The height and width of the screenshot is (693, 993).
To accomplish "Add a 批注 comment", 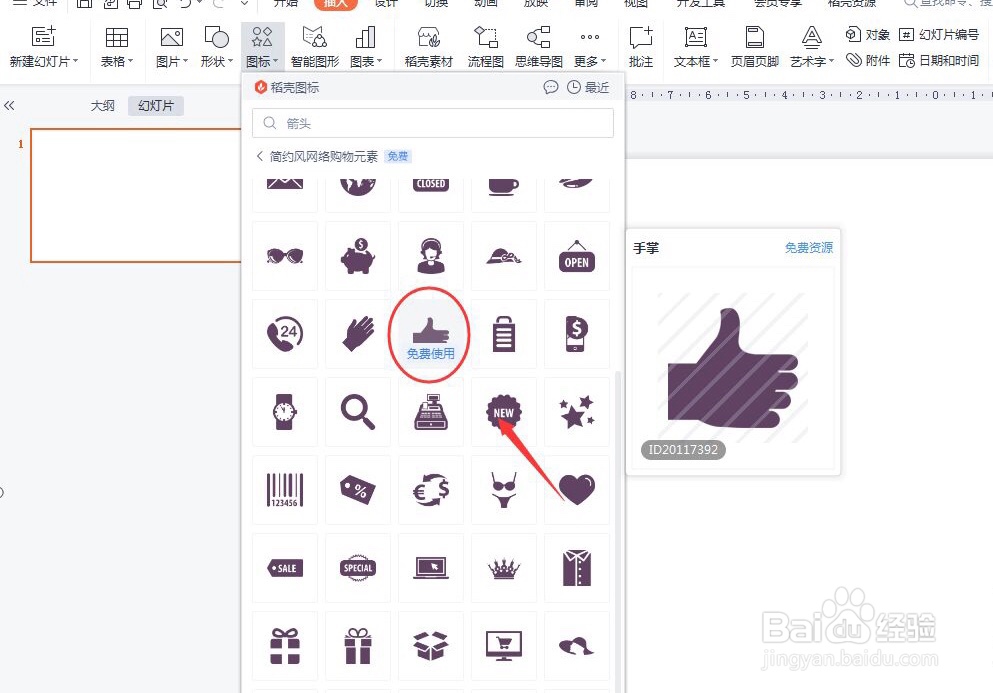I will point(641,47).
